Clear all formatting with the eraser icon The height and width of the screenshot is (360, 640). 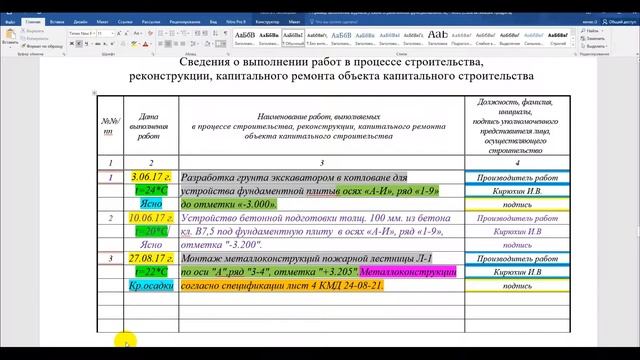[x=150, y=33]
